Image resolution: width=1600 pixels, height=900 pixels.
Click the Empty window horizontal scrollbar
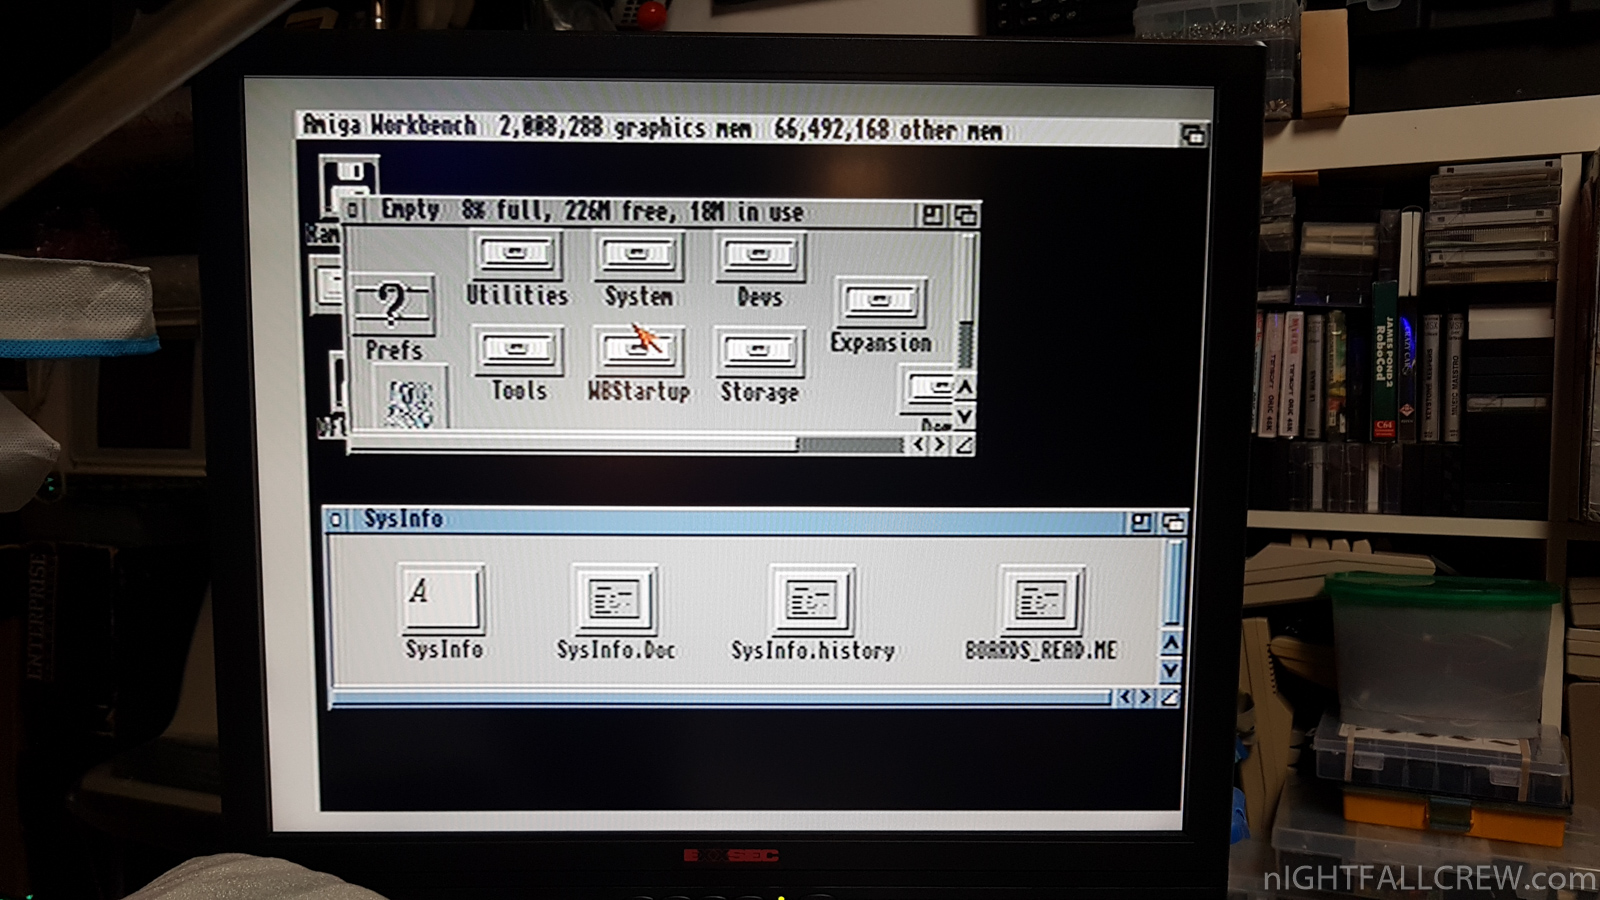628,445
